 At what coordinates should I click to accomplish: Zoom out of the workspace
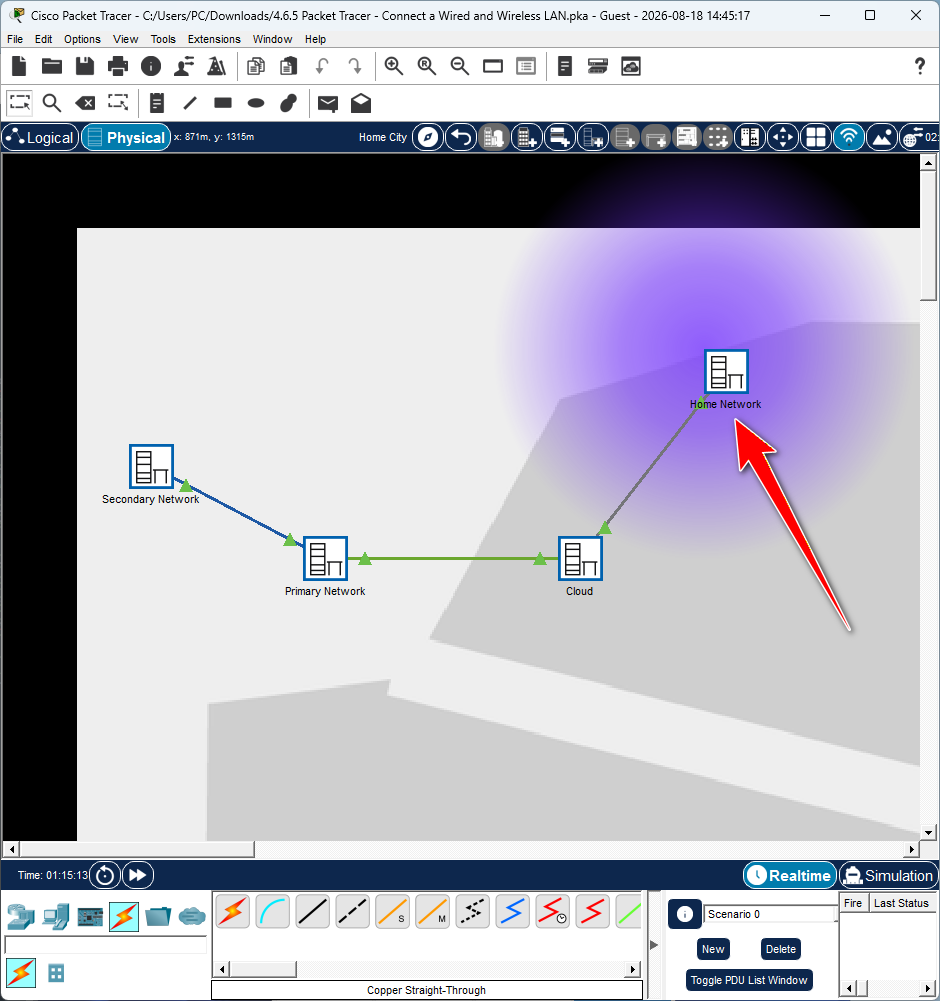(460, 66)
